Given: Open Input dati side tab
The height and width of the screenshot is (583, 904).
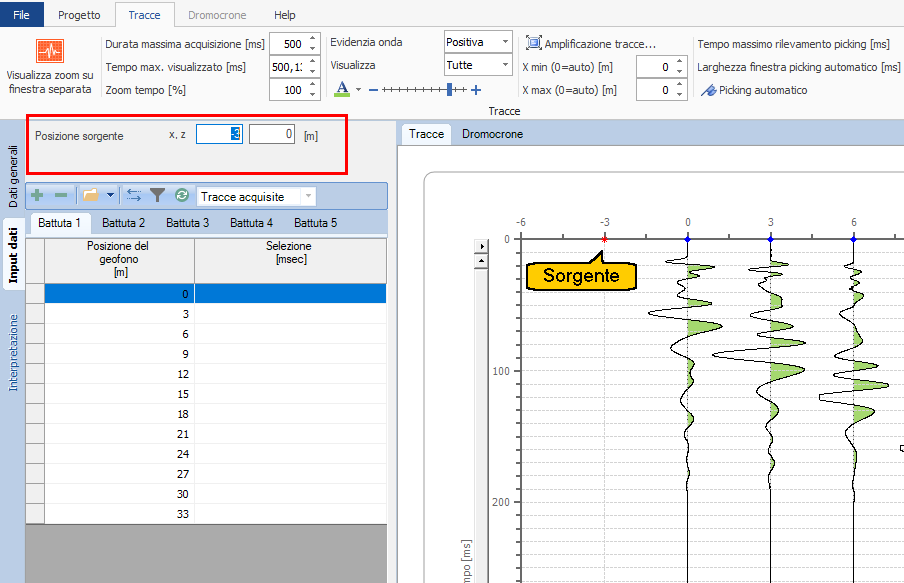Looking at the screenshot, I should coord(13,255).
